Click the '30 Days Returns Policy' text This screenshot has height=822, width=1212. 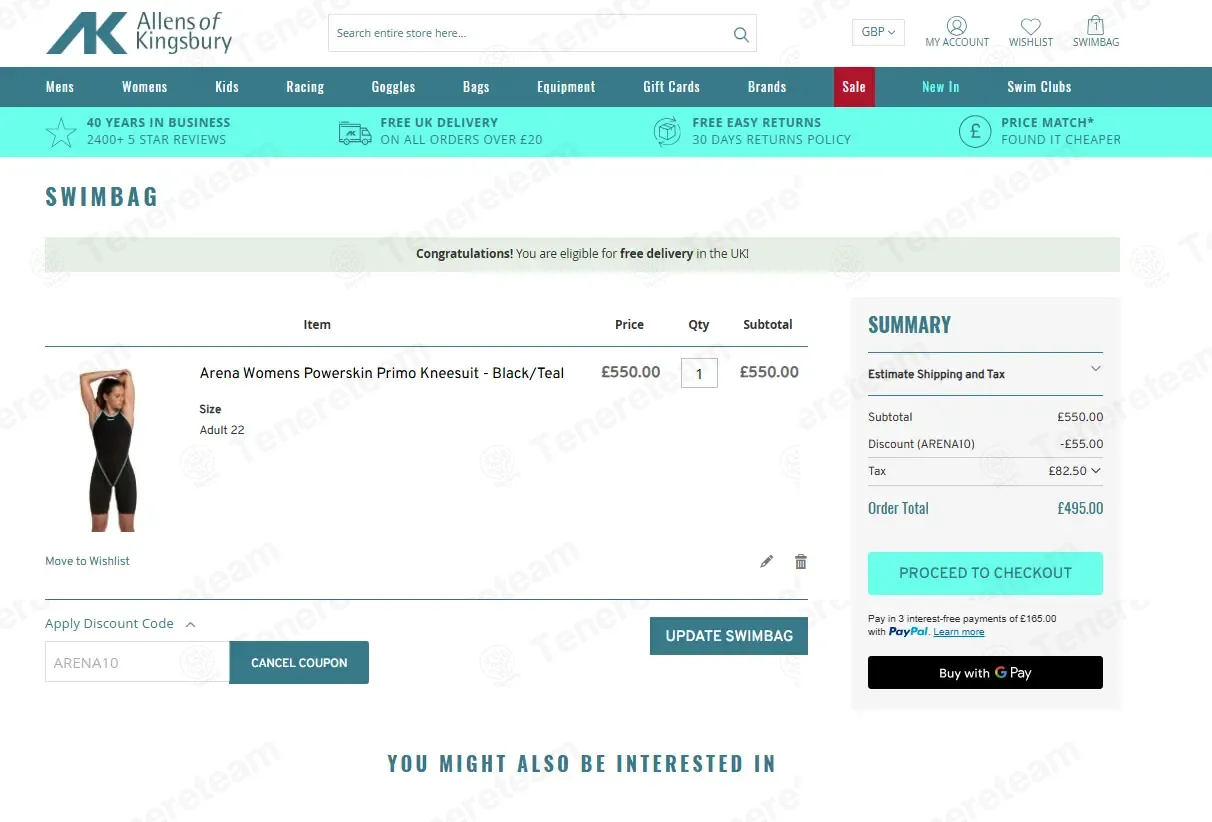771,140
